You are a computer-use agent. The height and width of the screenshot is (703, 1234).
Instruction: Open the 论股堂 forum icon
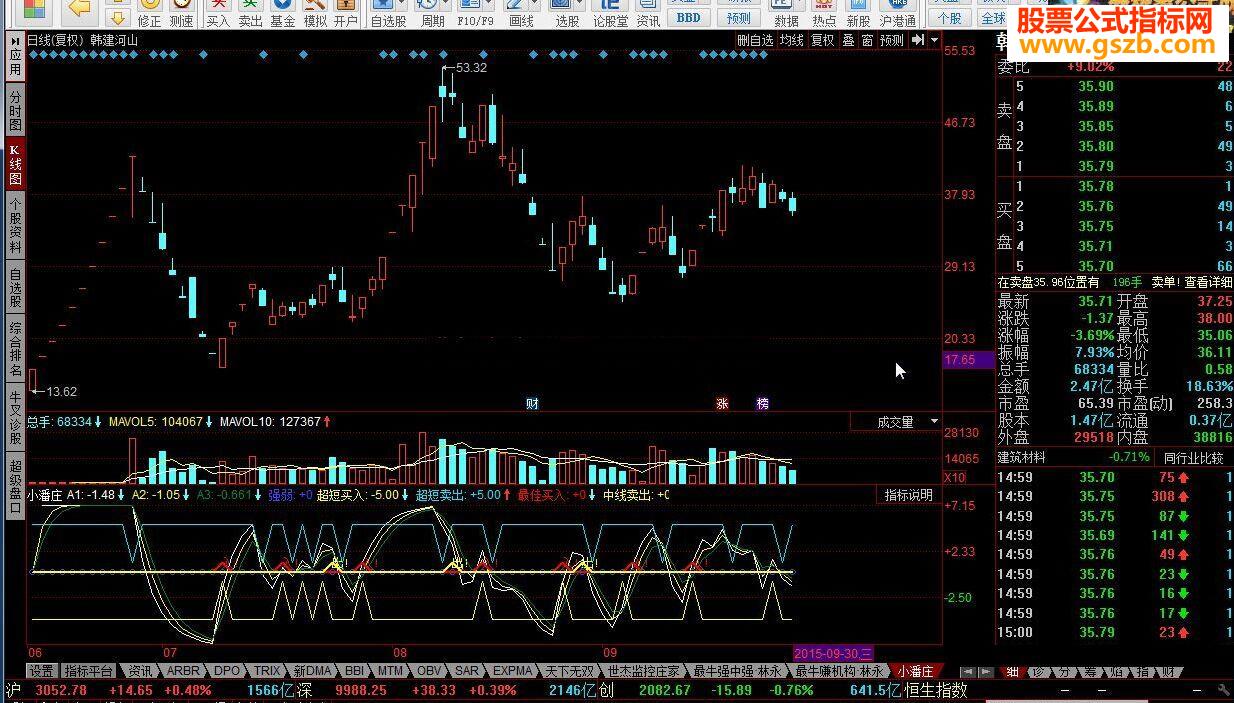pyautogui.click(x=610, y=13)
